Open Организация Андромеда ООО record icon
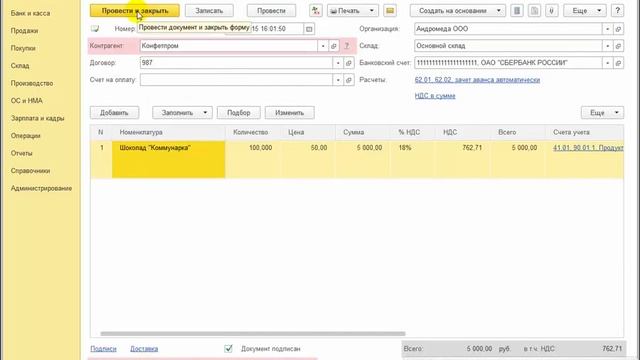This screenshot has height=360, width=640. click(x=618, y=29)
